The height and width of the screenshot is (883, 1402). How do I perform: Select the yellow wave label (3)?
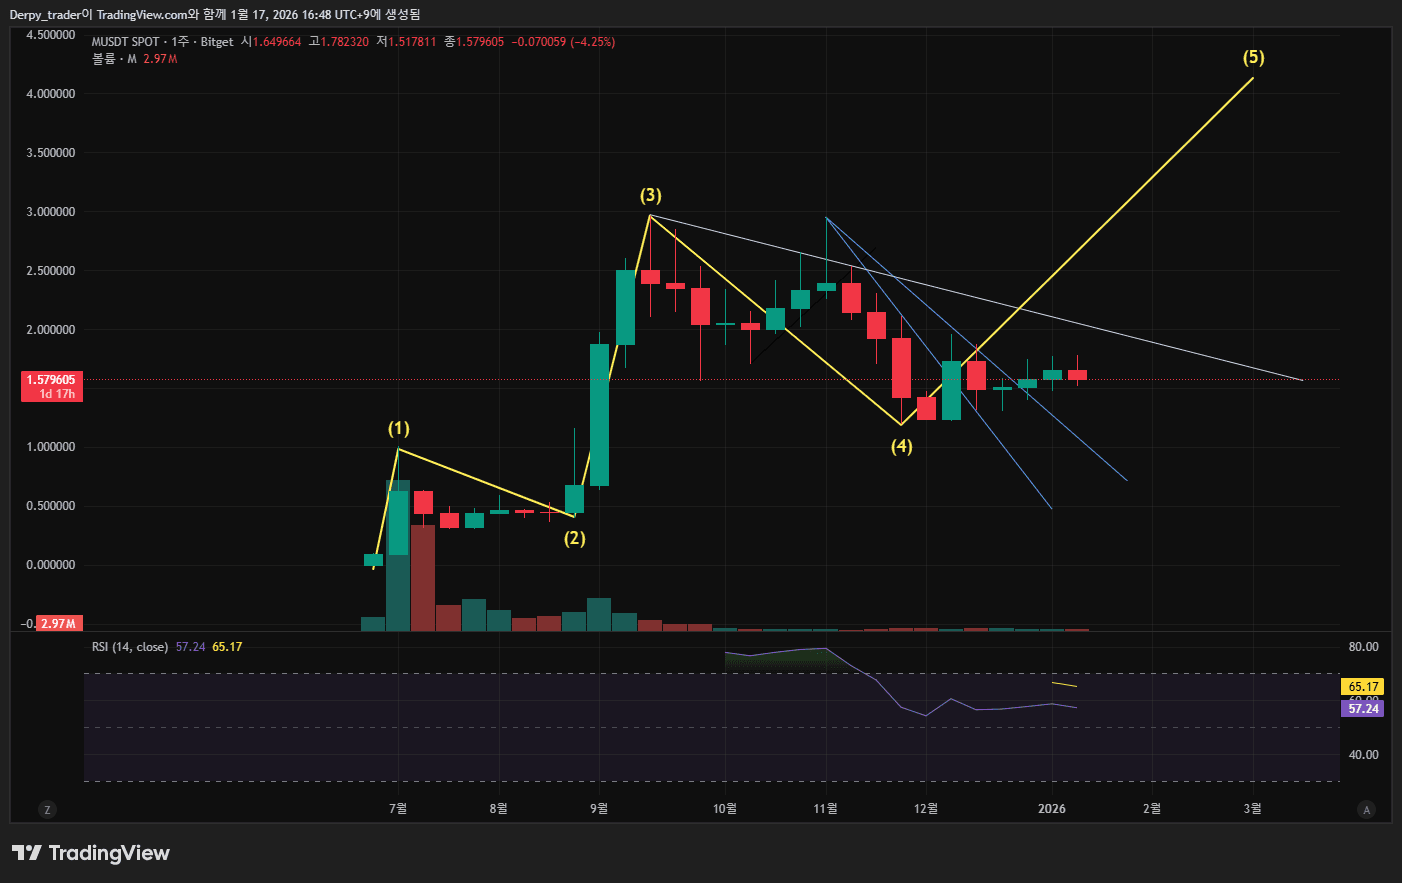[651, 196]
